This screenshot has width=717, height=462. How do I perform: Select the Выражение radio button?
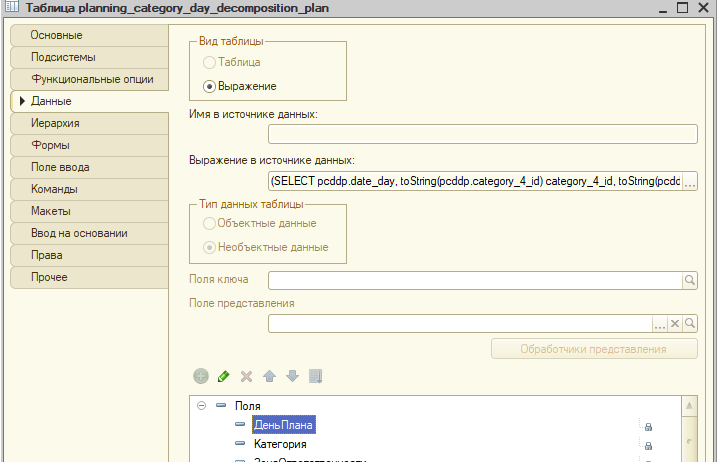pyautogui.click(x=209, y=86)
